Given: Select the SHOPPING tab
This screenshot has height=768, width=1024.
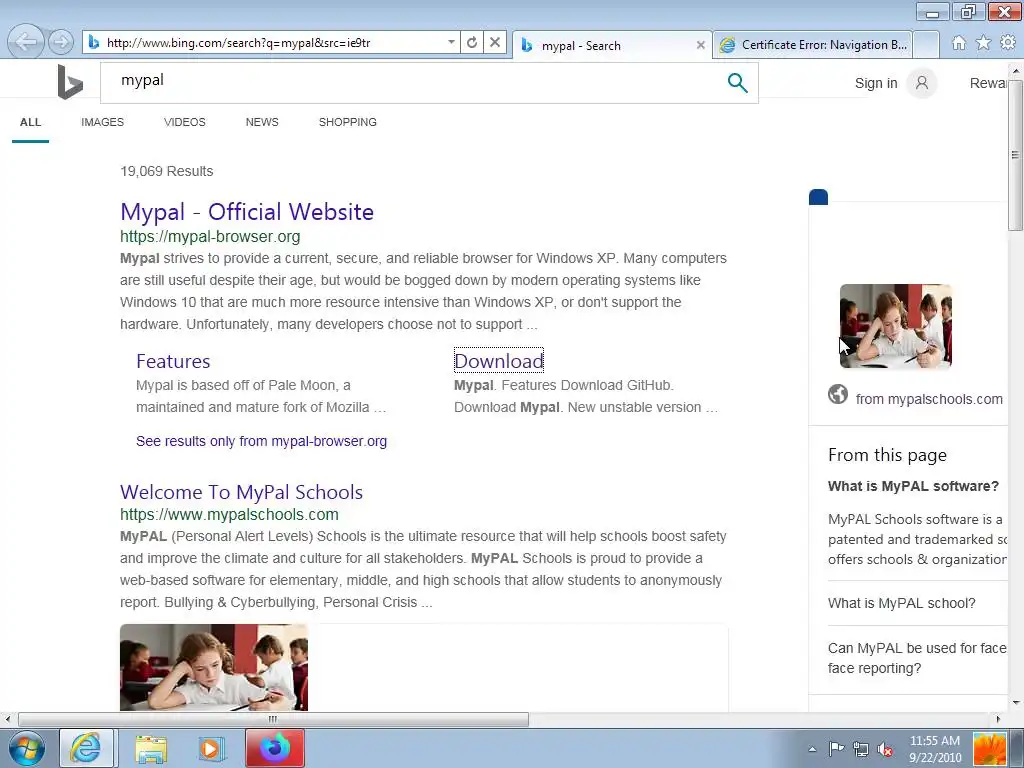Looking at the screenshot, I should (x=347, y=122).
